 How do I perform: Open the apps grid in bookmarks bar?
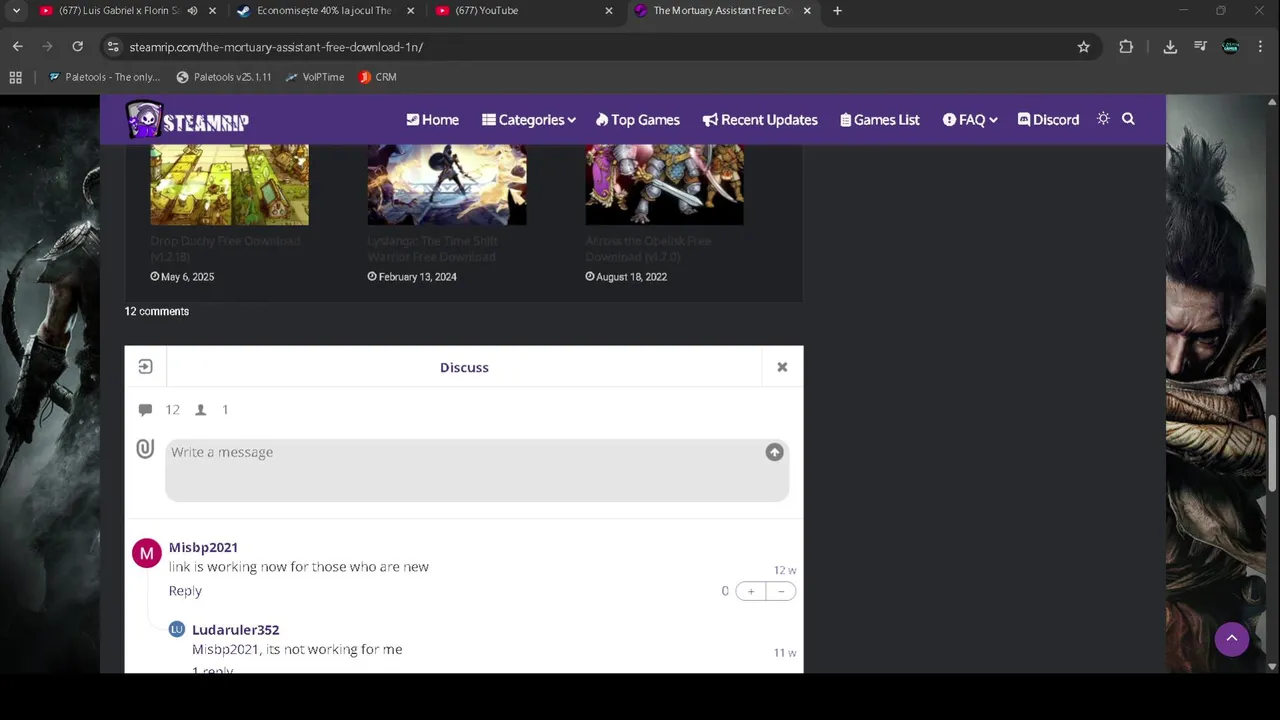15,77
